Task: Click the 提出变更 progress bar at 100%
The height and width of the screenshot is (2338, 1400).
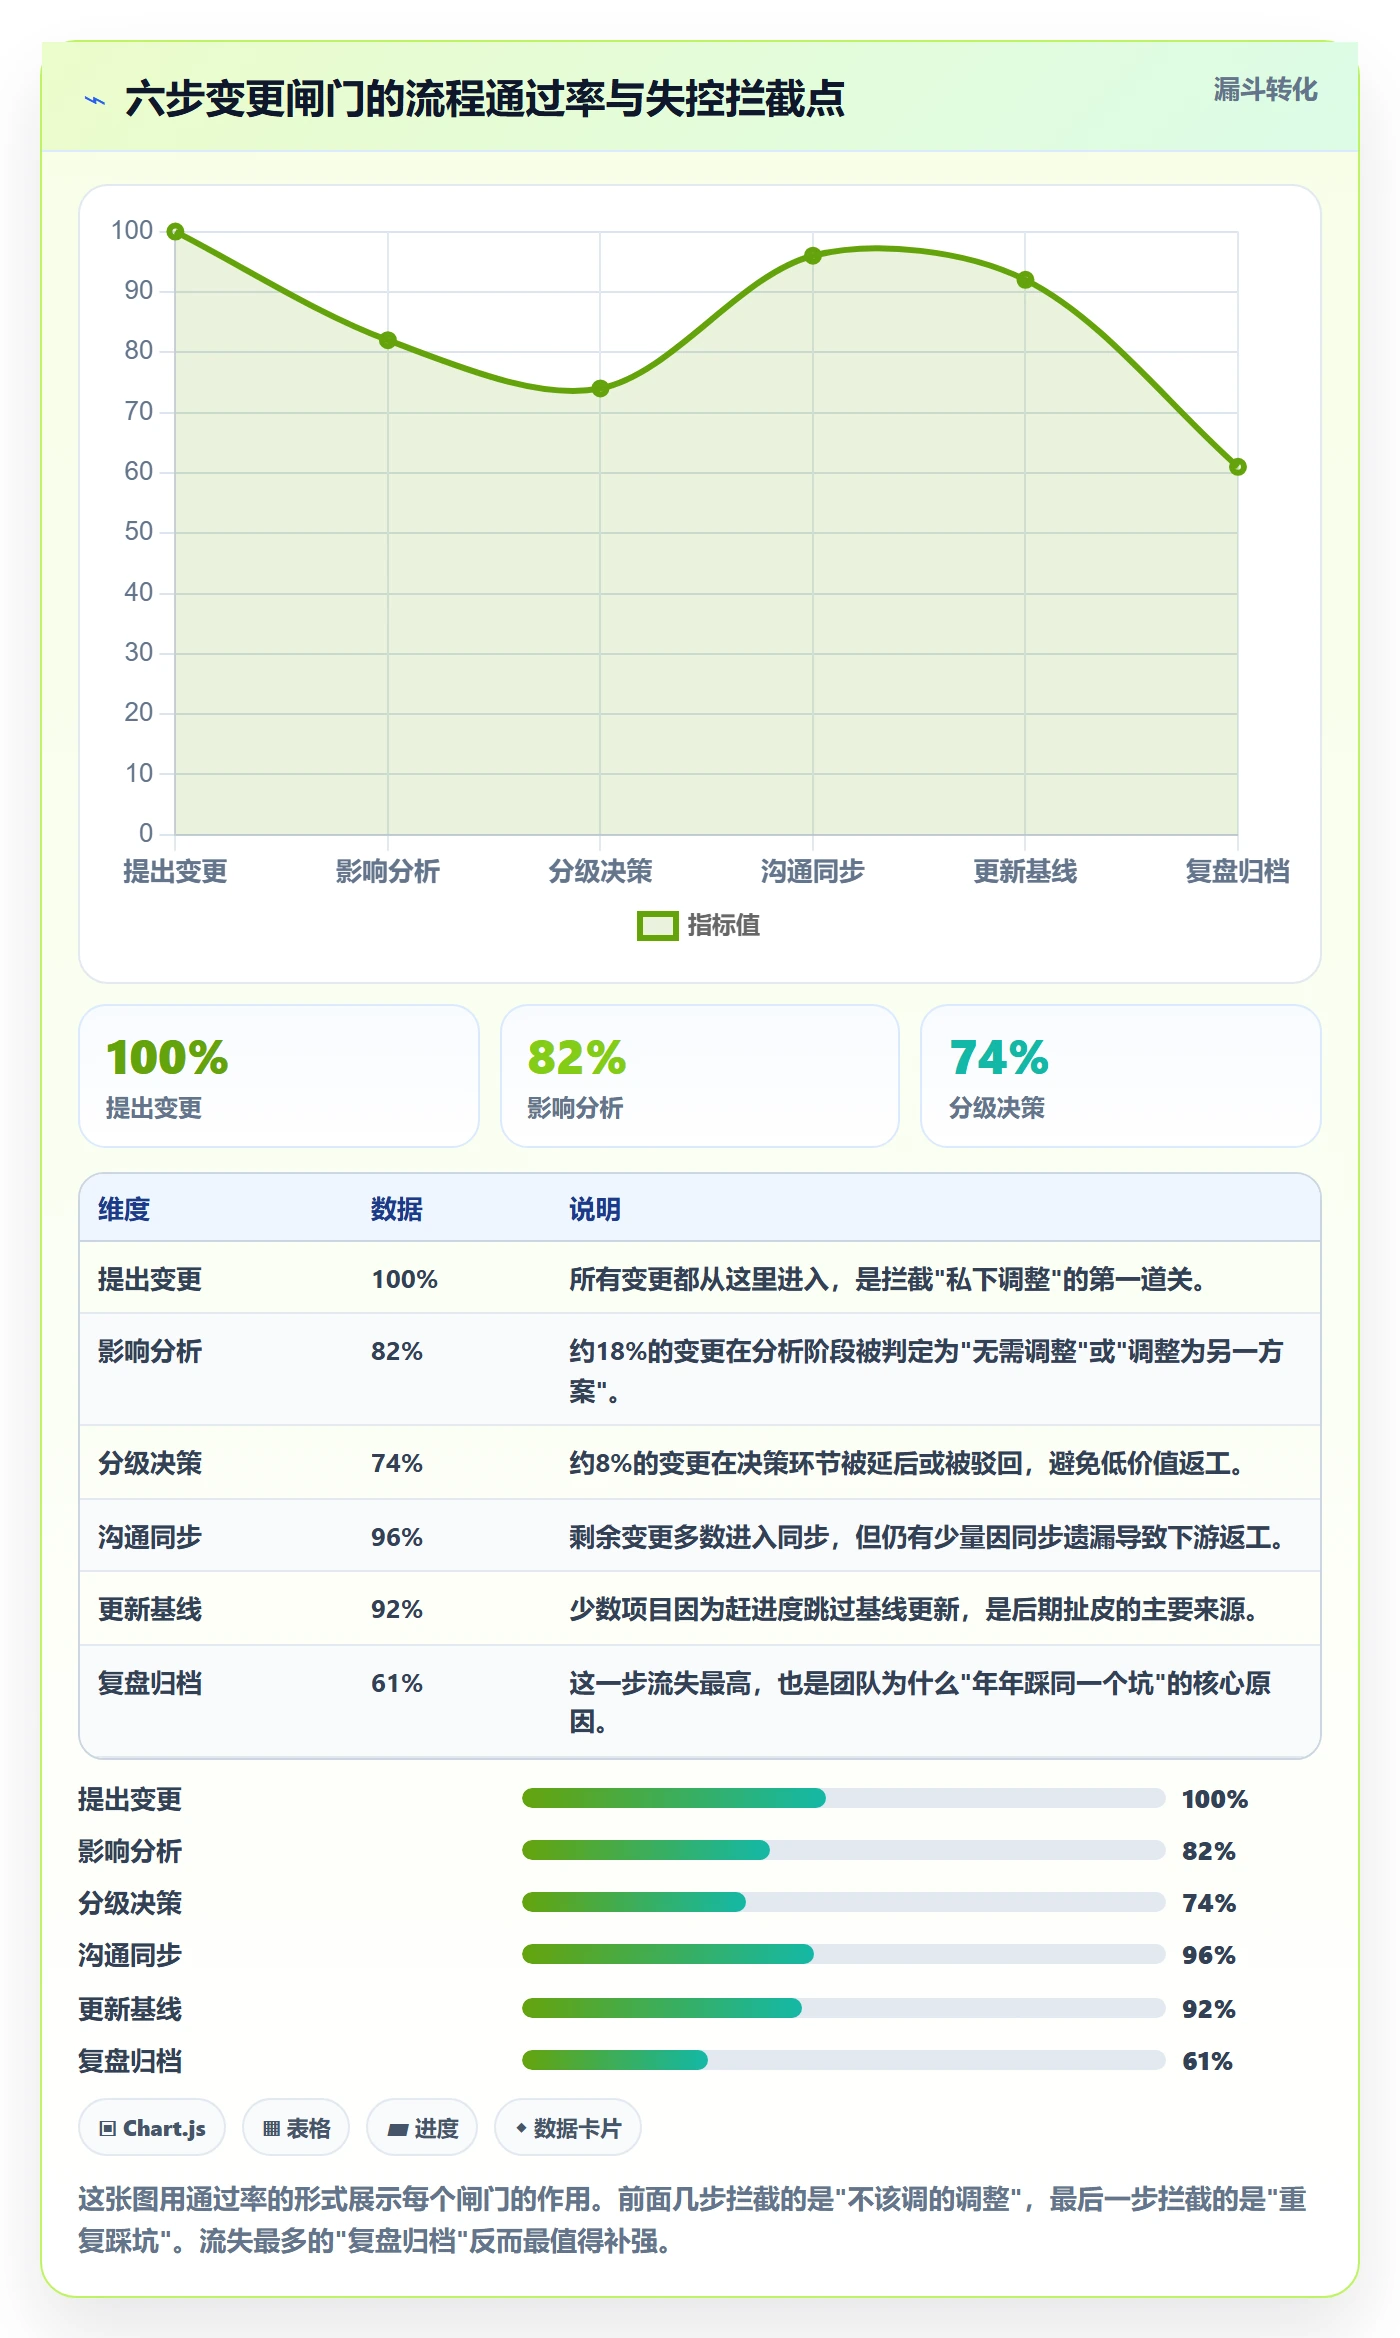Action: [843, 1798]
